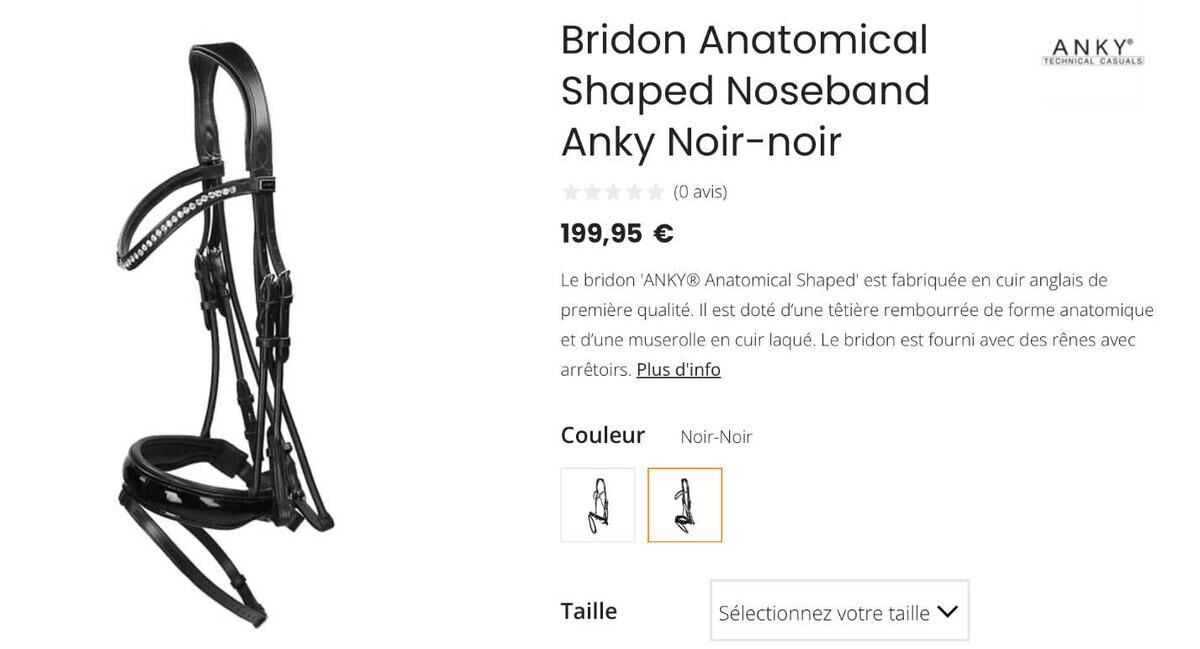Click the third rating star
Screen dimensions: 1200x649
pos(613,192)
